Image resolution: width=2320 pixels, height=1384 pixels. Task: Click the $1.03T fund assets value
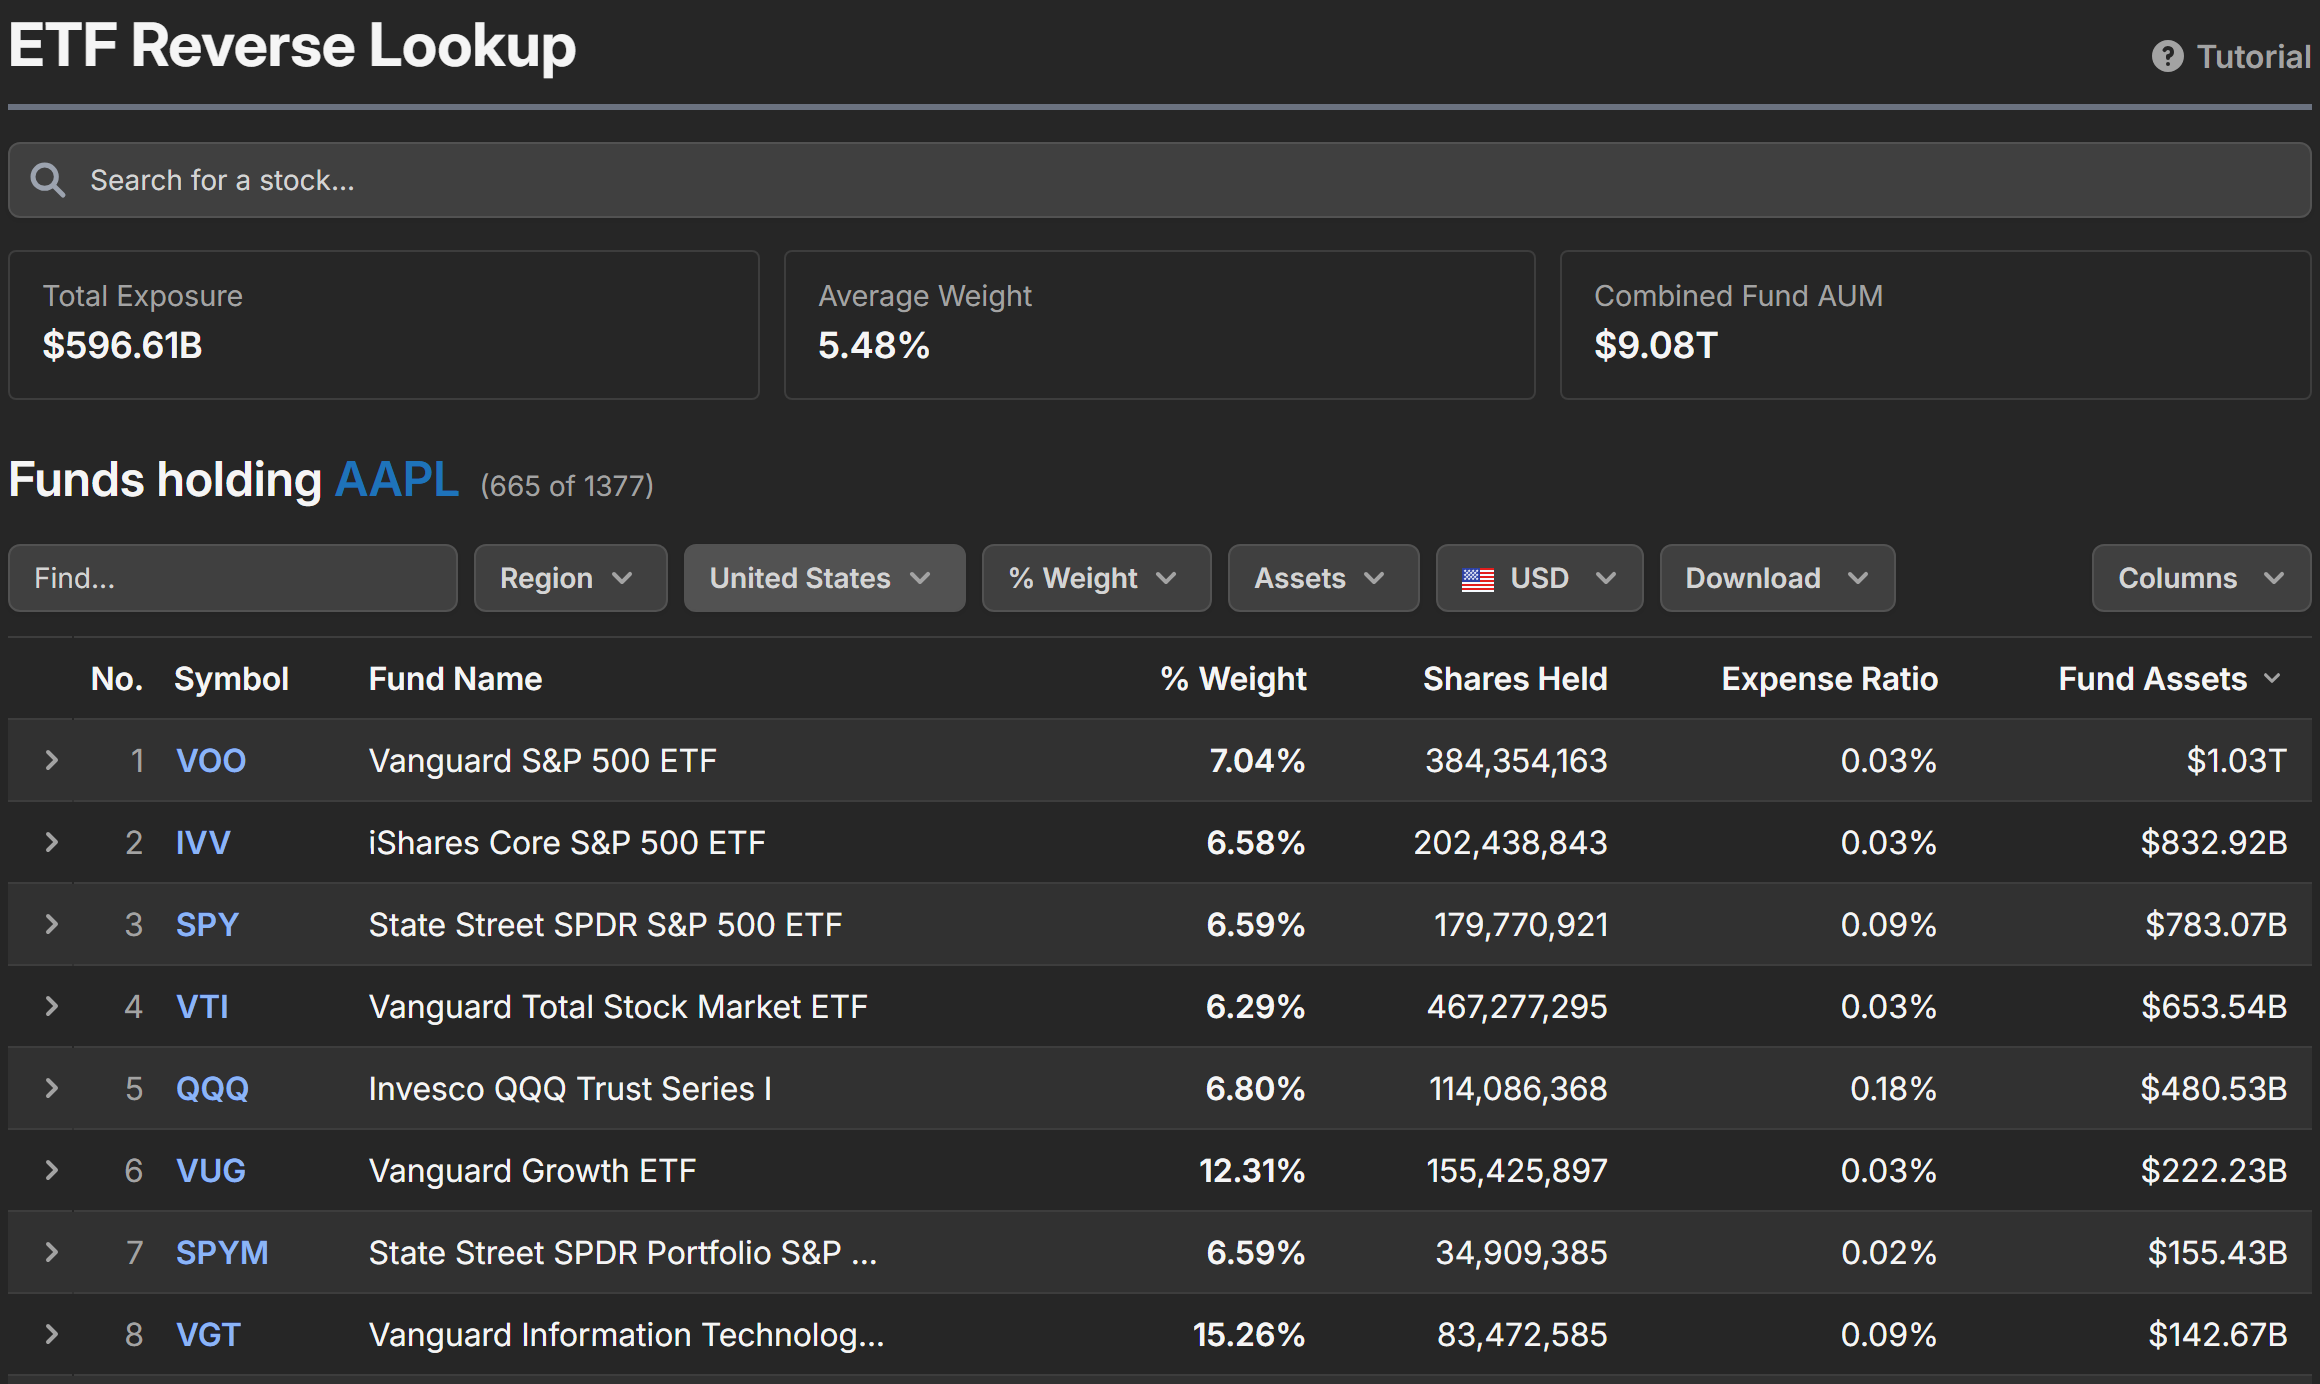2237,761
